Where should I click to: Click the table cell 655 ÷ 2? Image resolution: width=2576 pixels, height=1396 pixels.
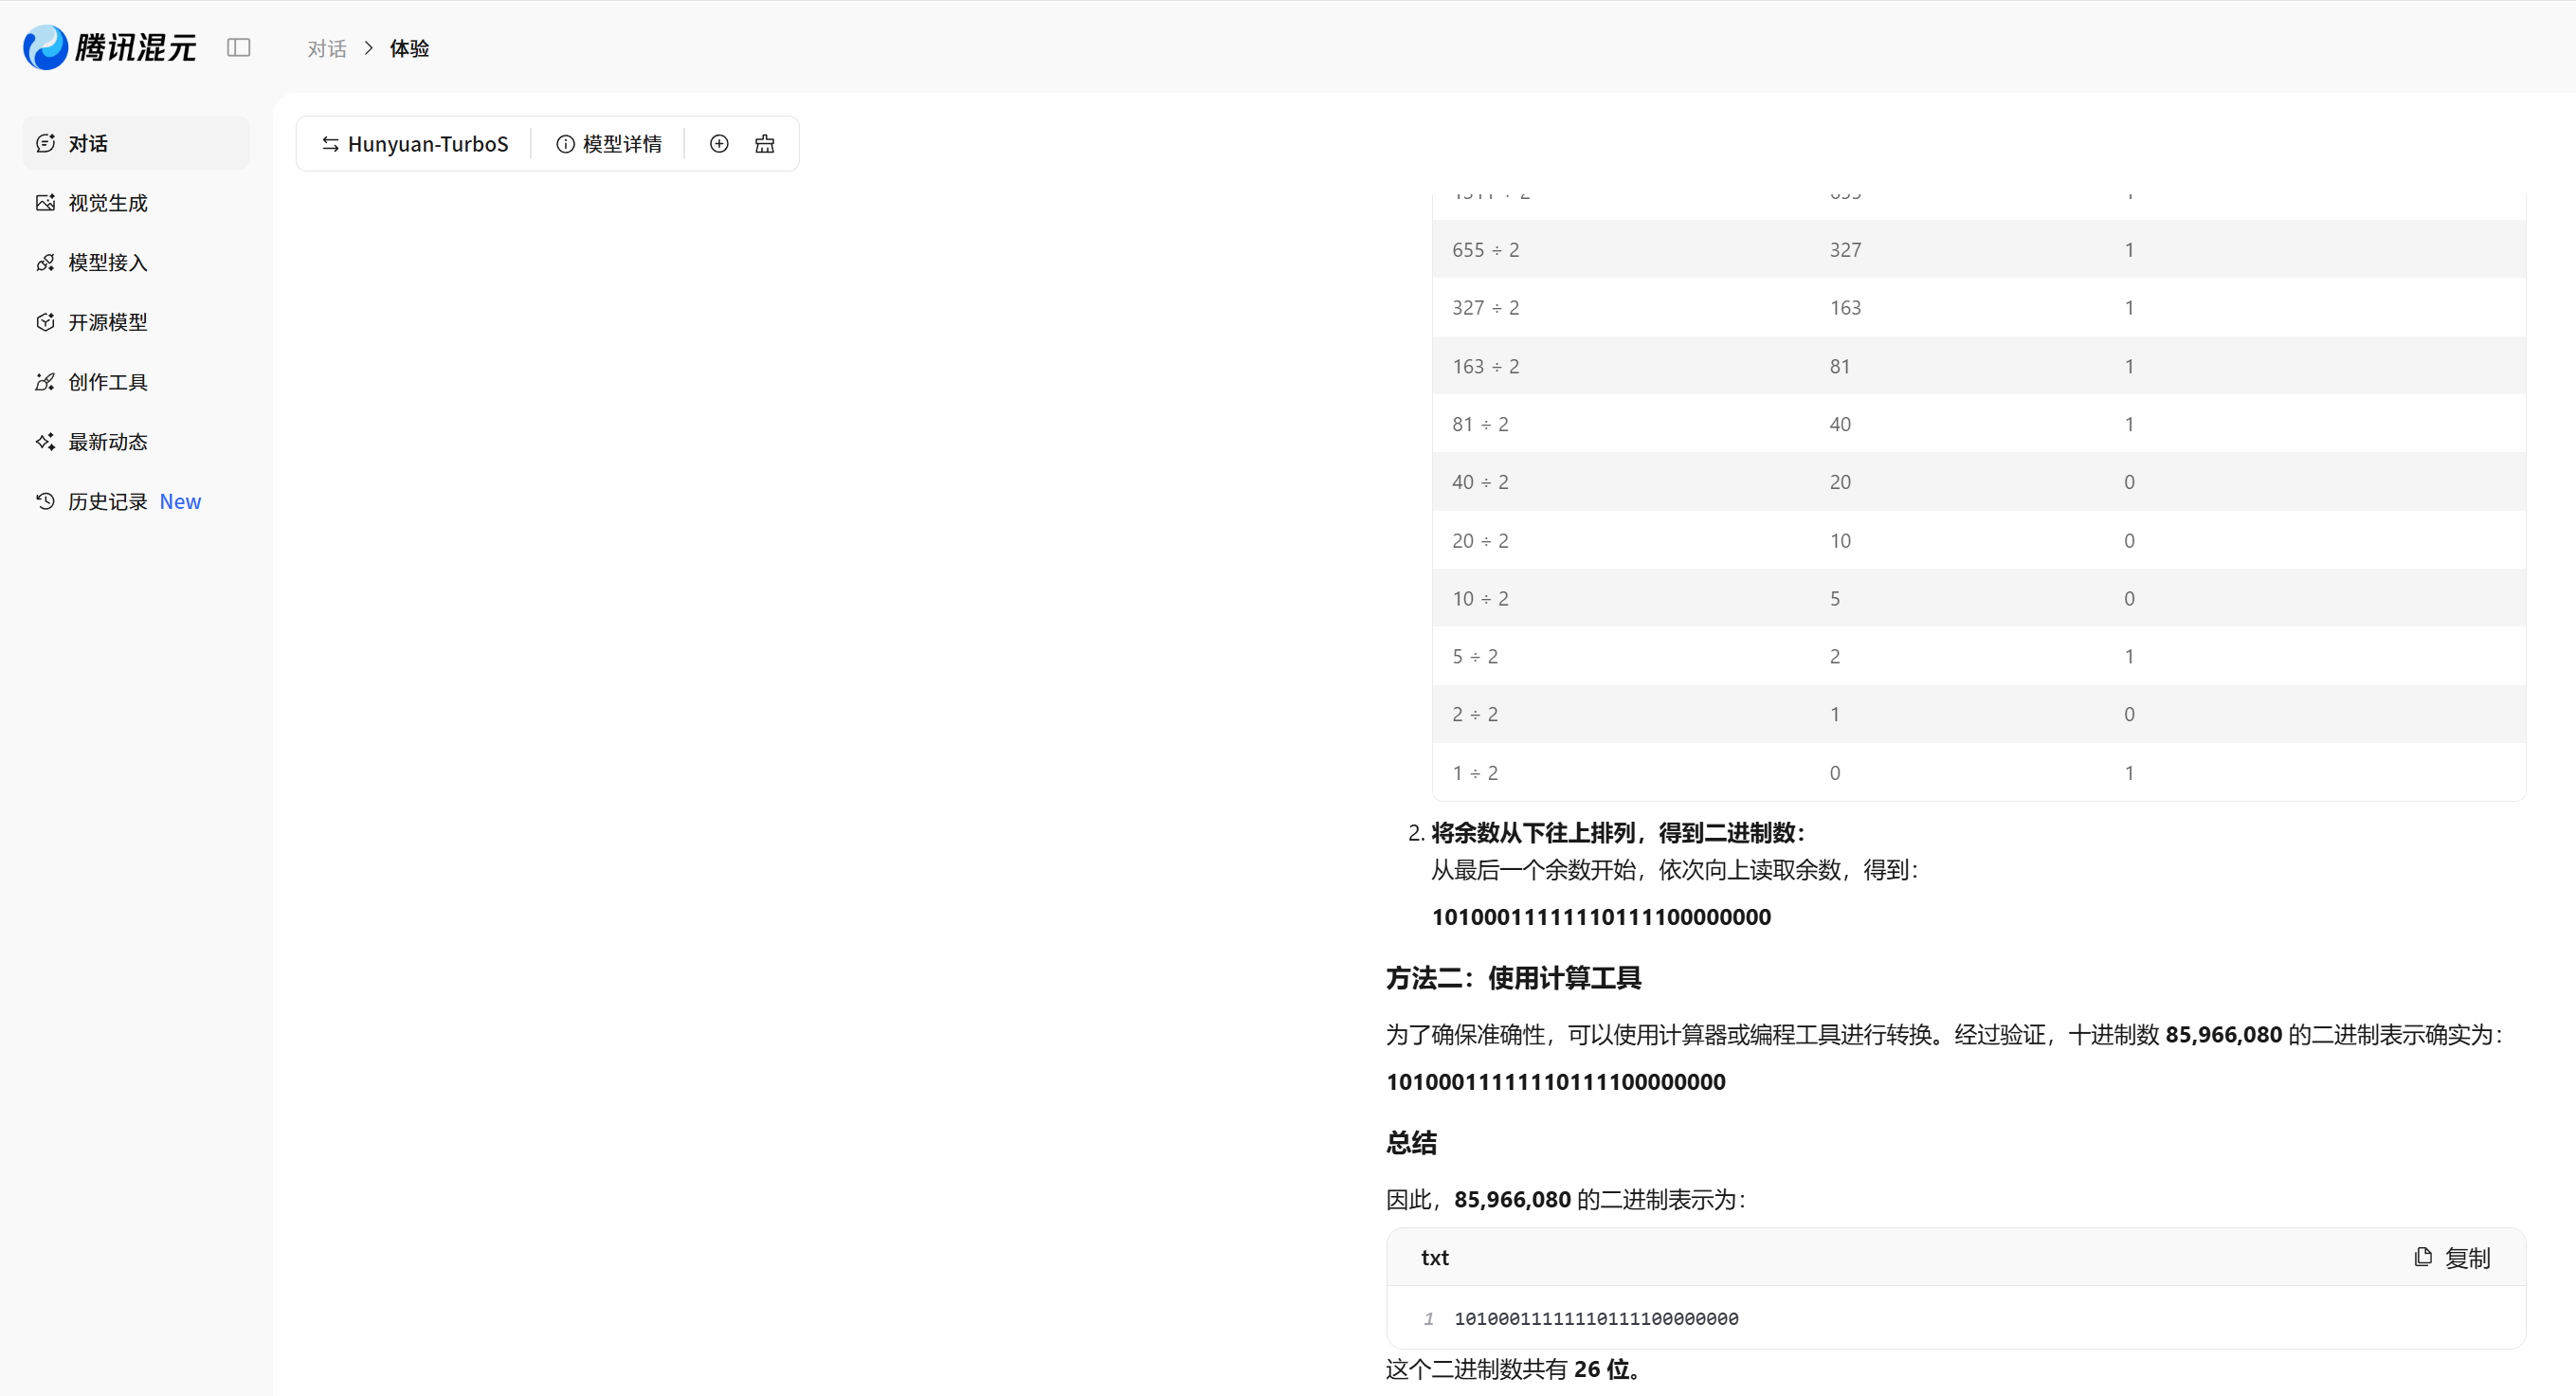coord(1486,249)
